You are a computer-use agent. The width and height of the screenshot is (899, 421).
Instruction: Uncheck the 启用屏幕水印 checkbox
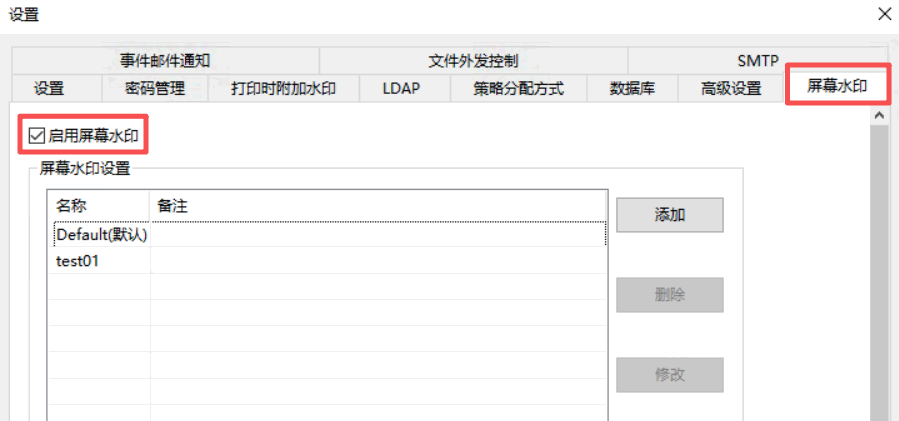(x=37, y=136)
